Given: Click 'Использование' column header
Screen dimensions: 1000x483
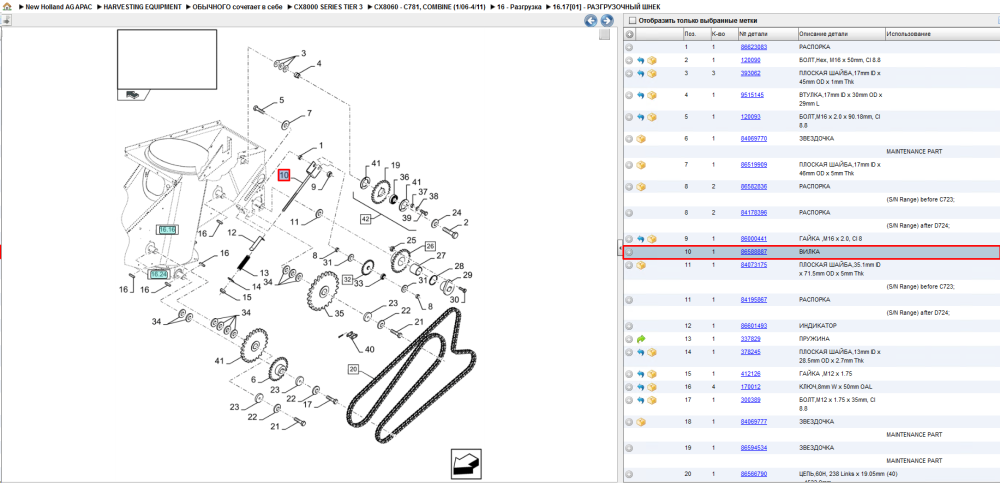Looking at the screenshot, I should [942, 34].
